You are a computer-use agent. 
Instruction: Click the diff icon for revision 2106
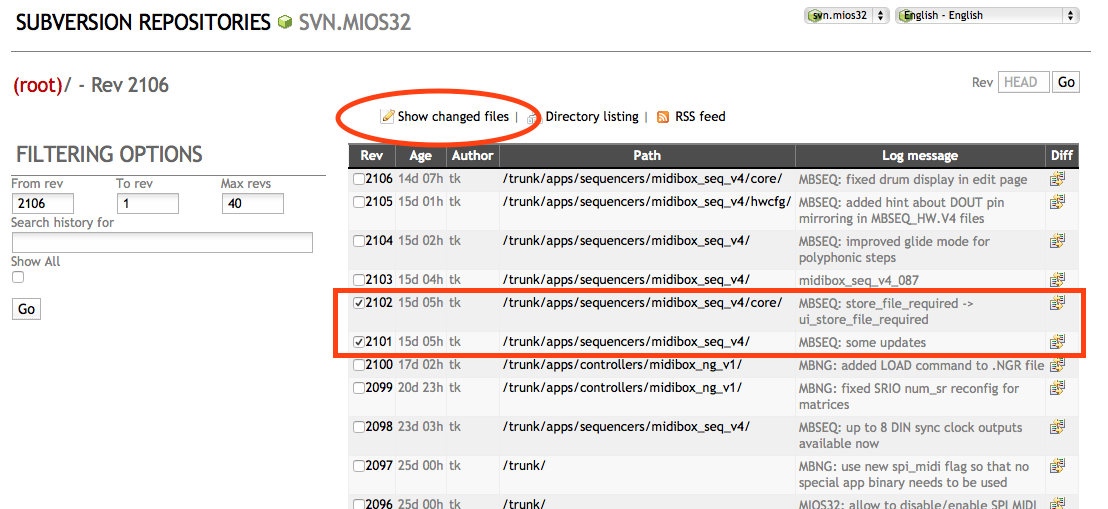(1057, 180)
